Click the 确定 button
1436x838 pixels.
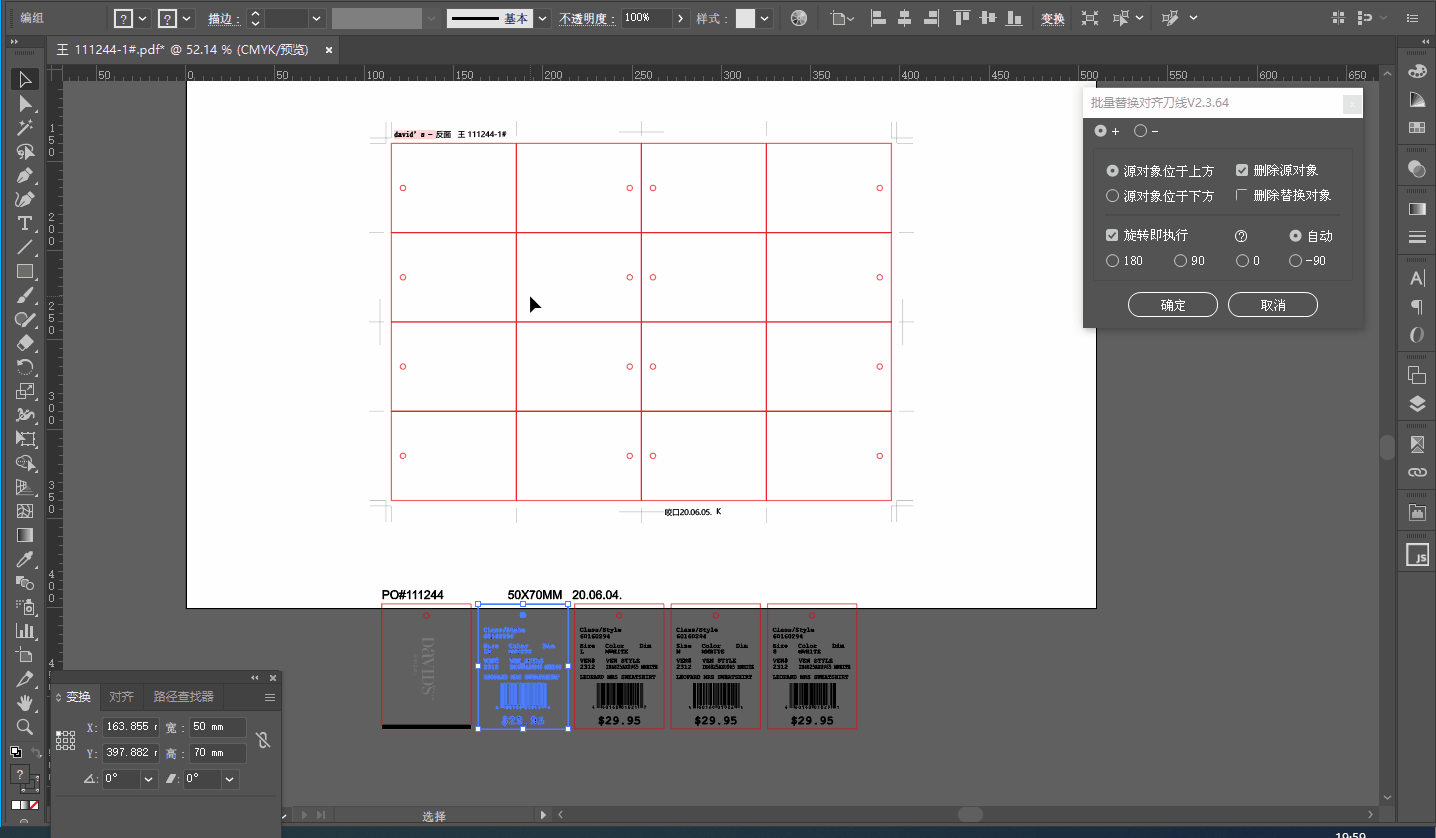point(1173,305)
